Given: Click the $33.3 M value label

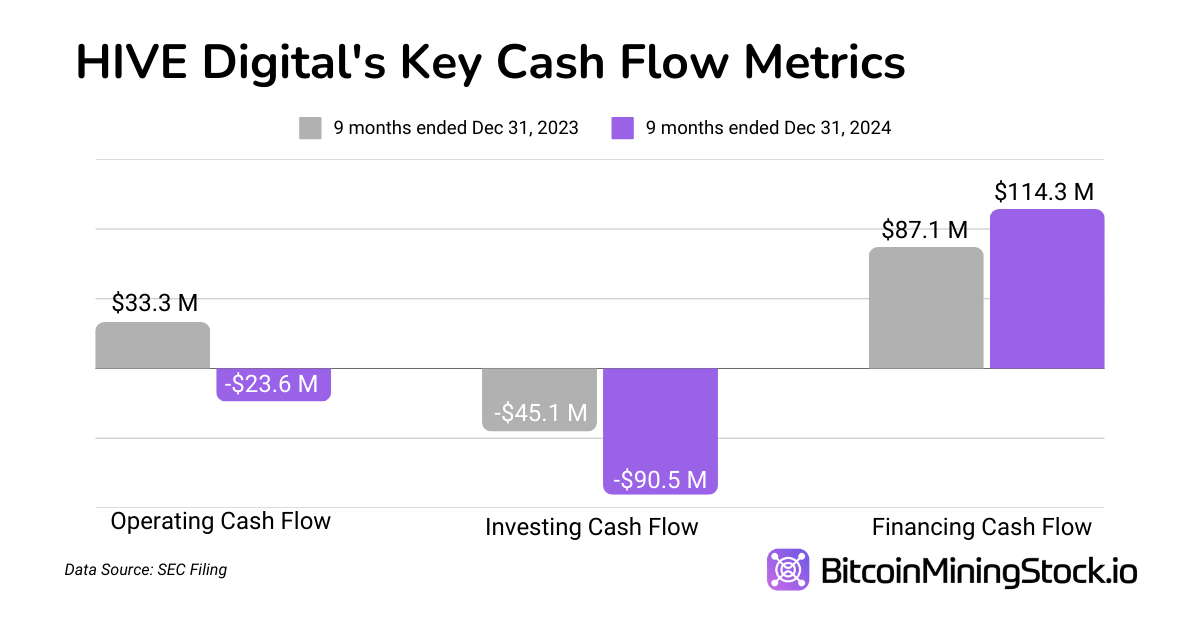Looking at the screenshot, I should coord(155,304).
